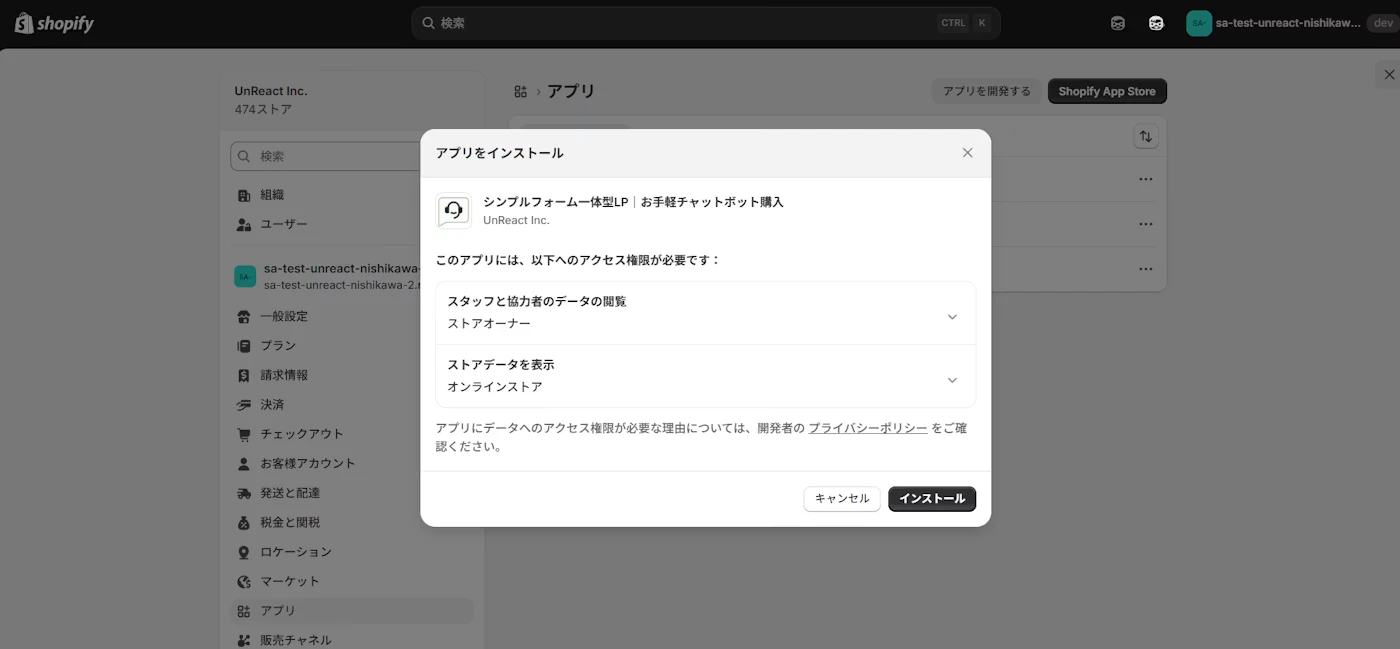The height and width of the screenshot is (649, 1400).
Task: Click the apps grid icon in breadcrumb
Action: click(520, 91)
